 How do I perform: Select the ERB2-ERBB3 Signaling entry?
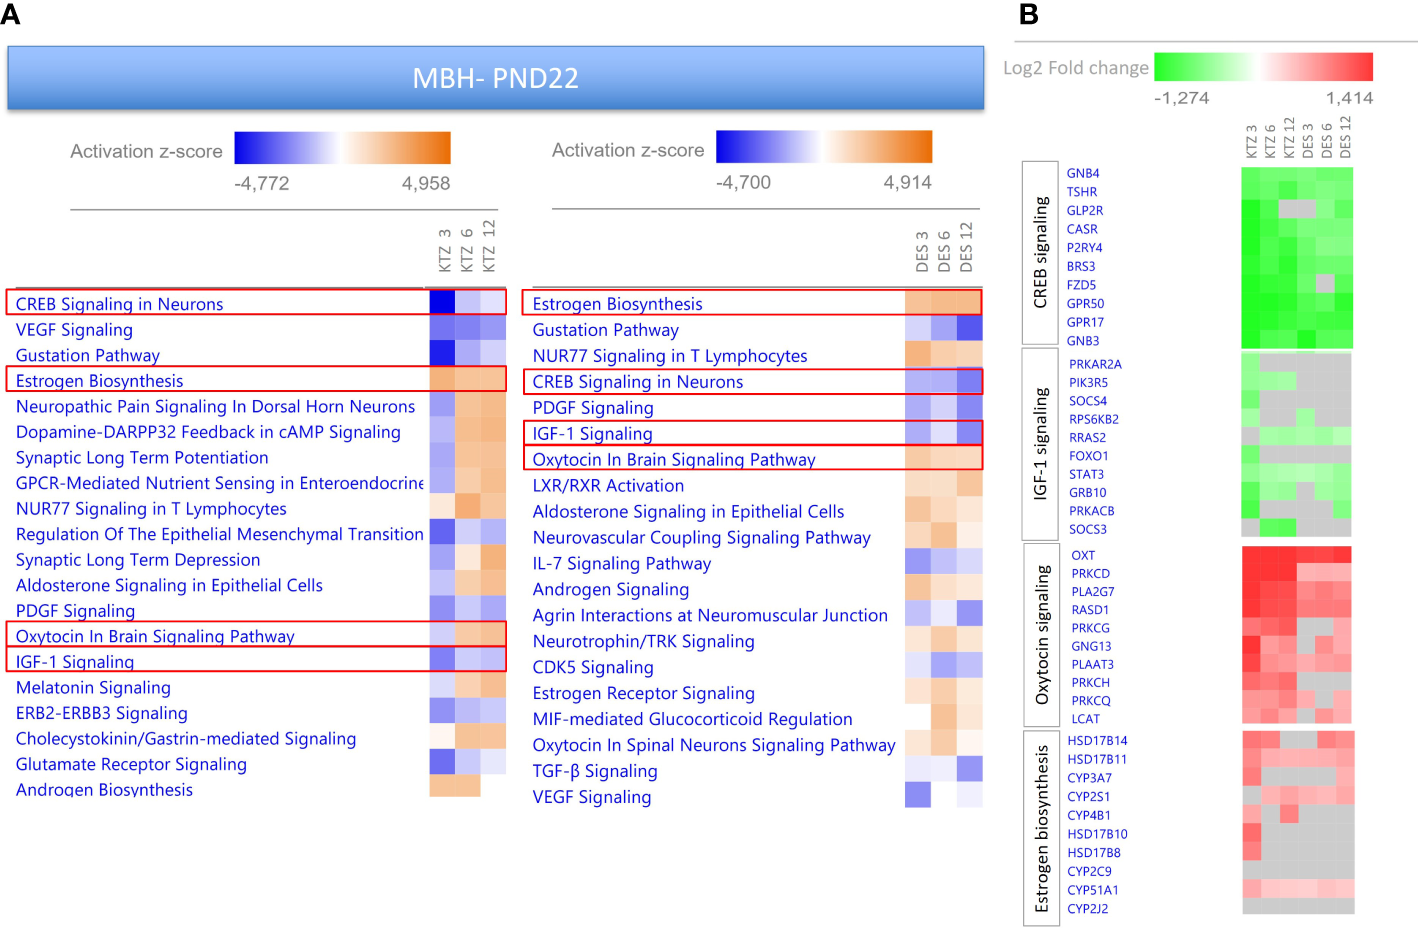[102, 713]
